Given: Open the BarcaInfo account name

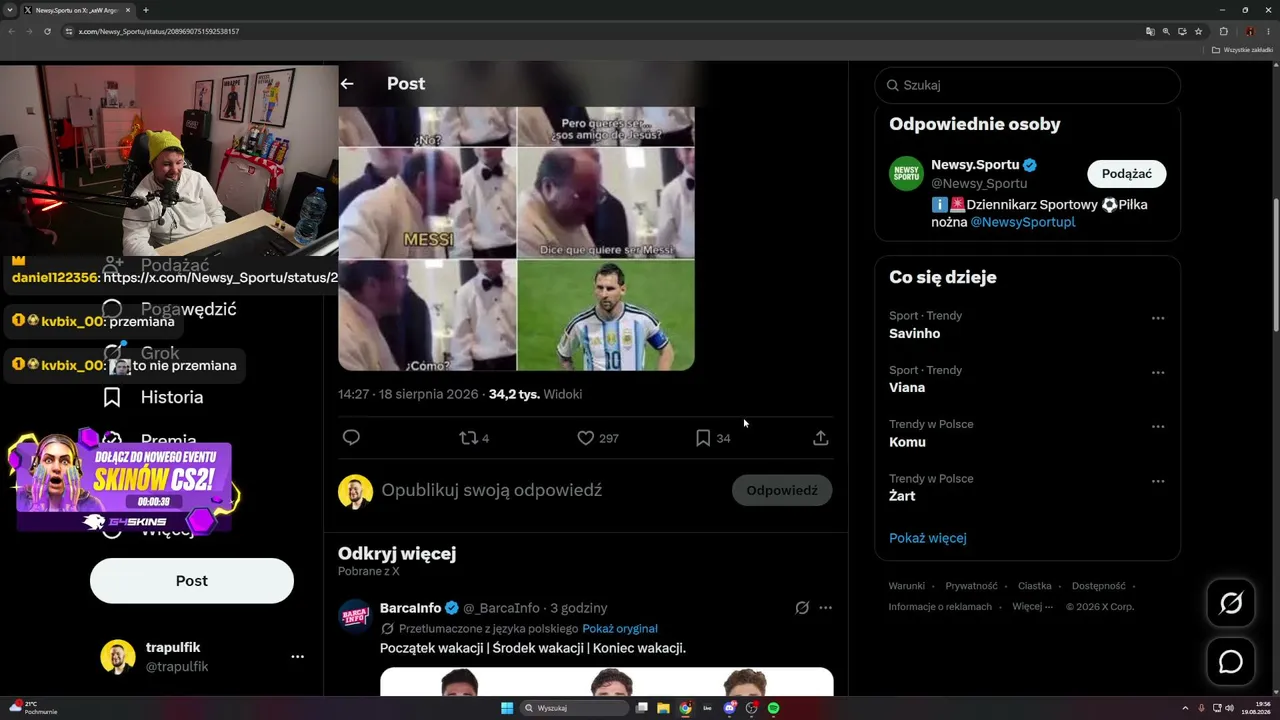Looking at the screenshot, I should (x=411, y=608).
